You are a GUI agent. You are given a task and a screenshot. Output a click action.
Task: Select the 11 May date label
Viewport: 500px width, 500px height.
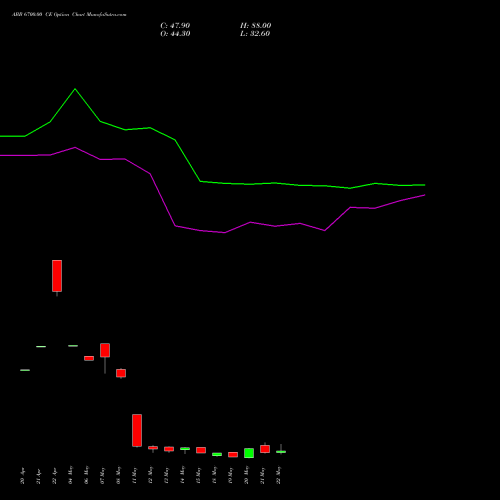coord(134,475)
